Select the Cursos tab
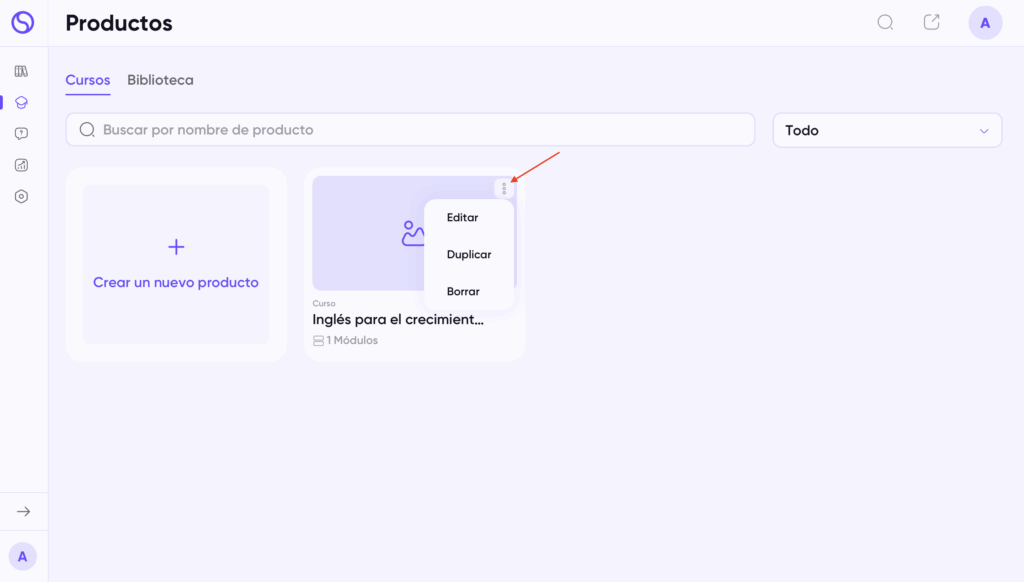The image size is (1024, 582). (88, 80)
